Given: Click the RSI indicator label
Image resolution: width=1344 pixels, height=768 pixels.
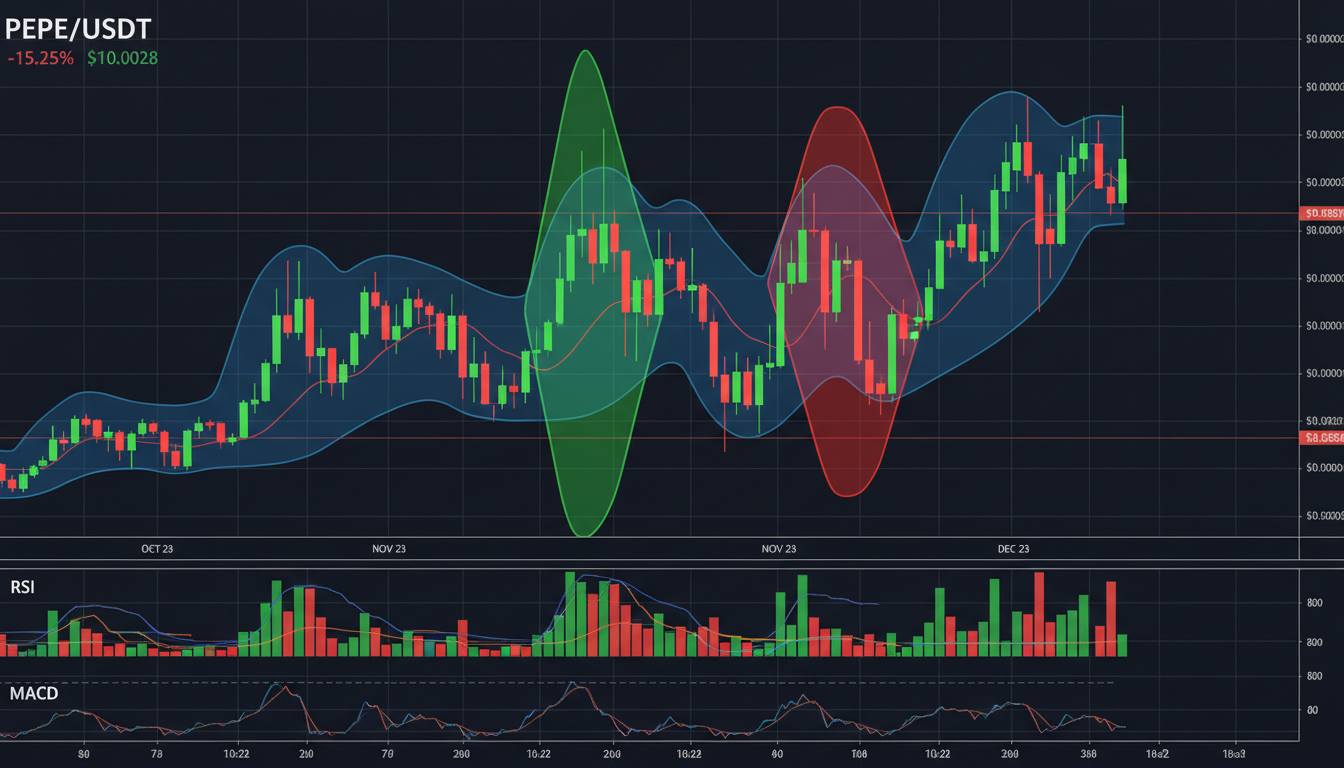Looking at the screenshot, I should tap(22, 588).
